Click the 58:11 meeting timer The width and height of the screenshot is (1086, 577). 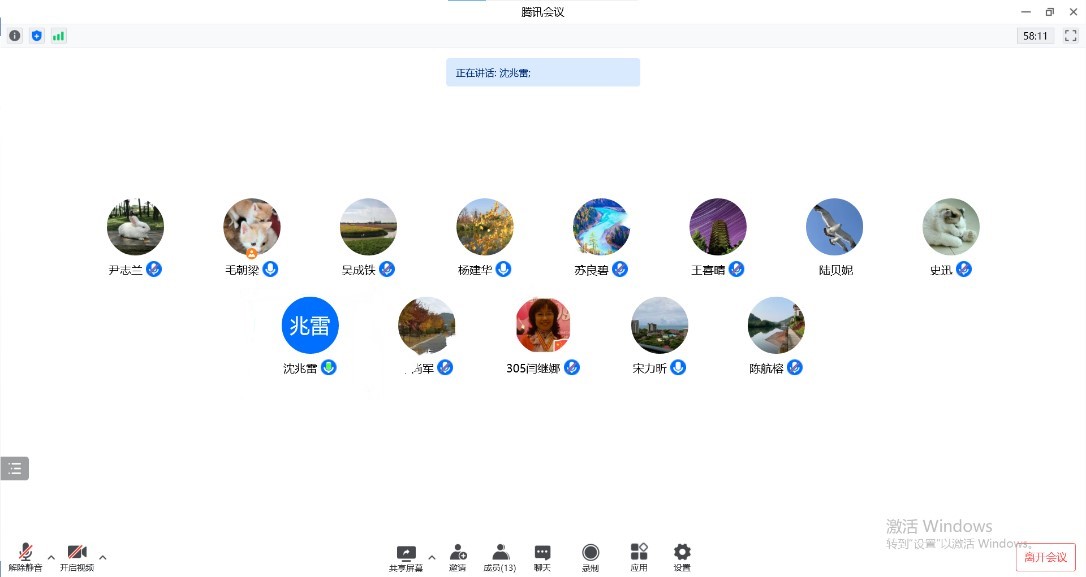(1035, 36)
